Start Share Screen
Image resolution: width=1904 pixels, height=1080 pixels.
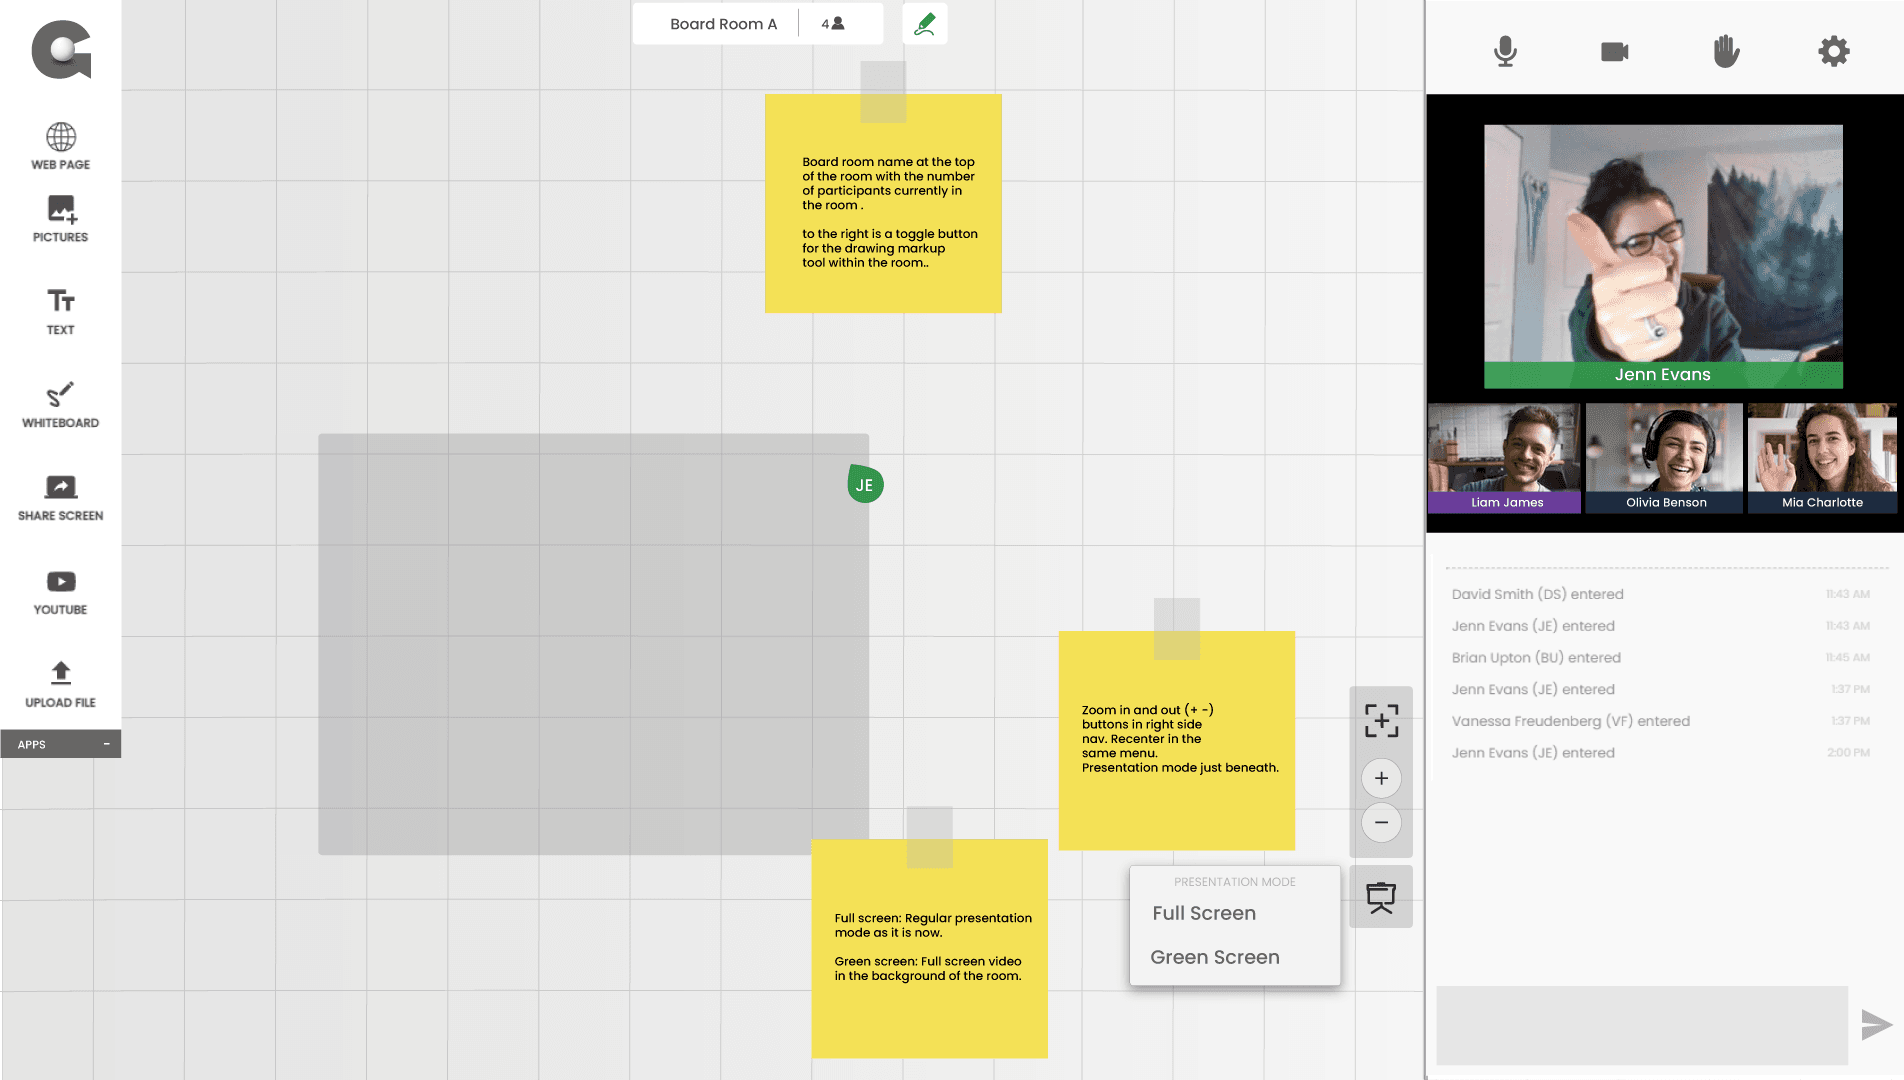click(60, 498)
